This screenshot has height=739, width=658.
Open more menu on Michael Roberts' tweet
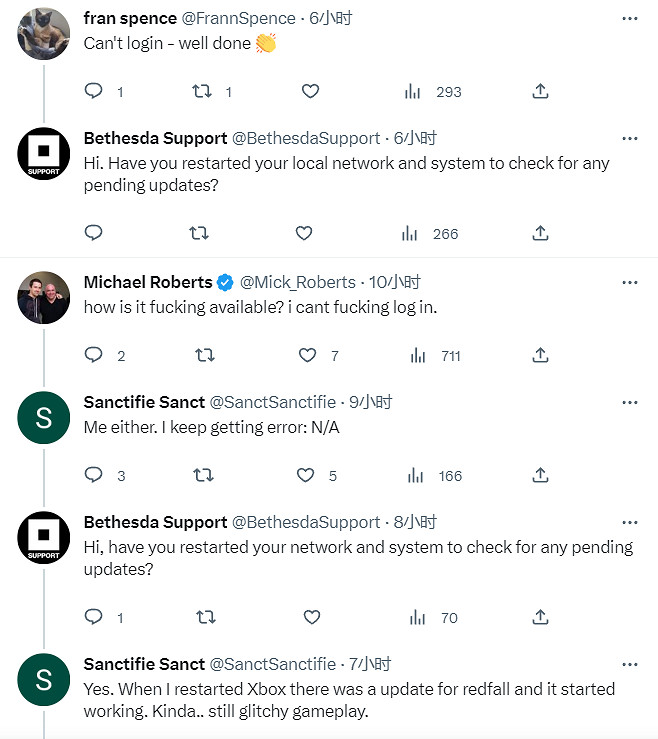pyautogui.click(x=629, y=282)
